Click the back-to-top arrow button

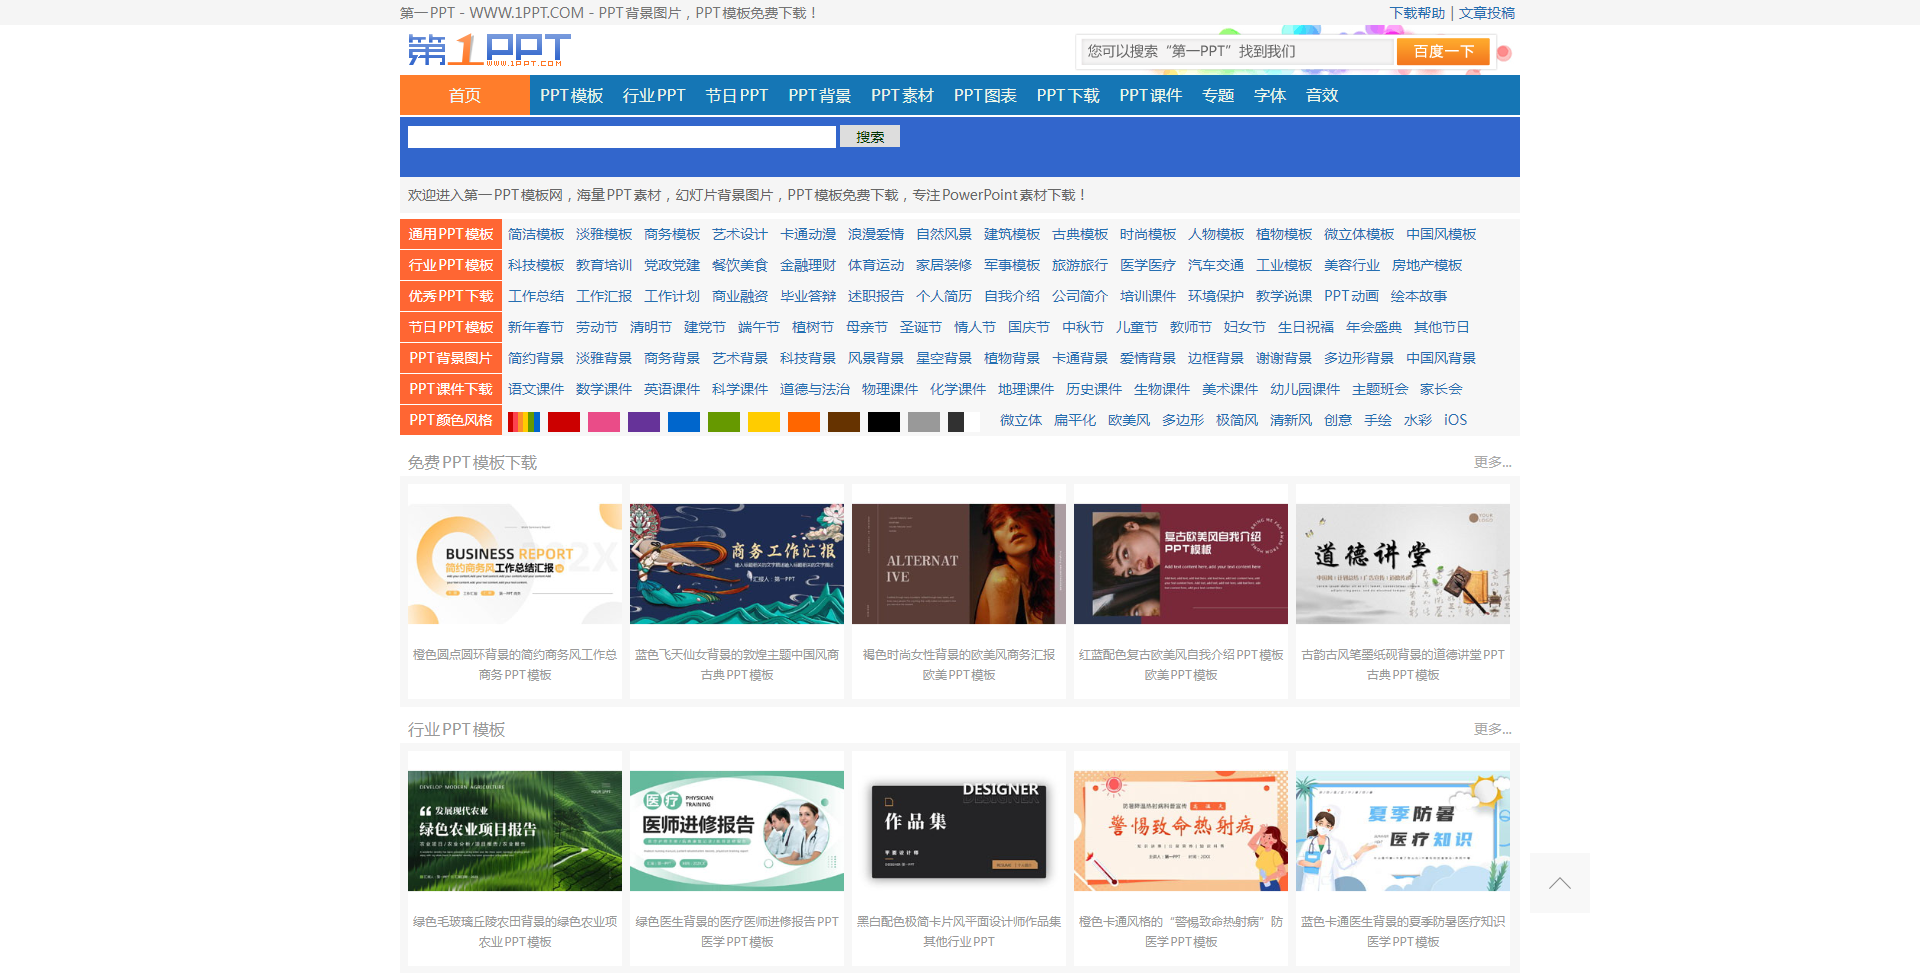[x=1560, y=883]
